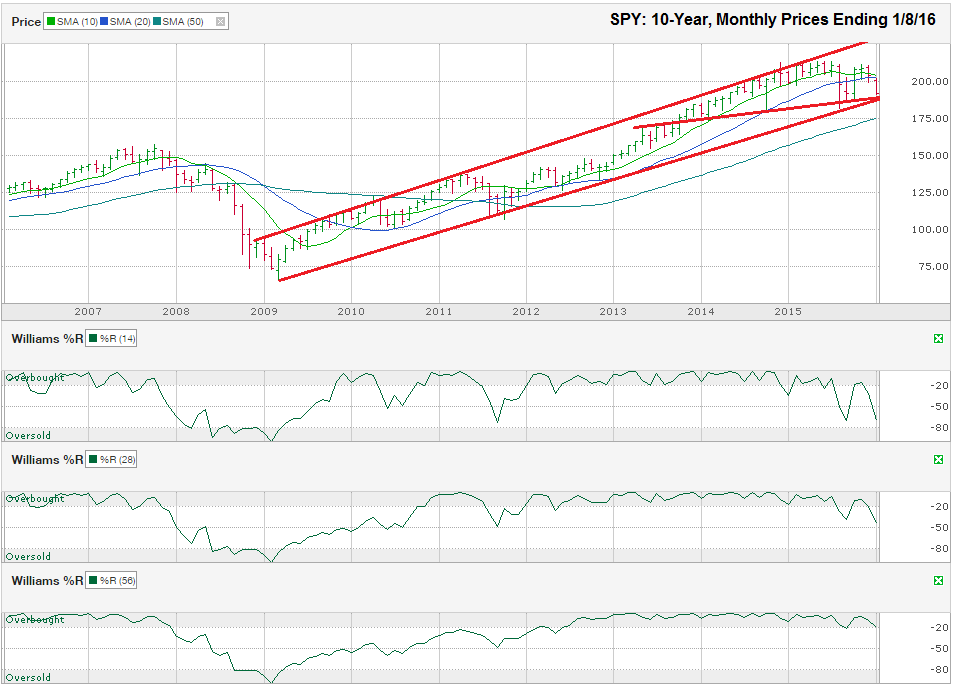Click the %R (14) legend color swatch
Image resolution: width=954 pixels, height=686 pixels.
click(93, 339)
